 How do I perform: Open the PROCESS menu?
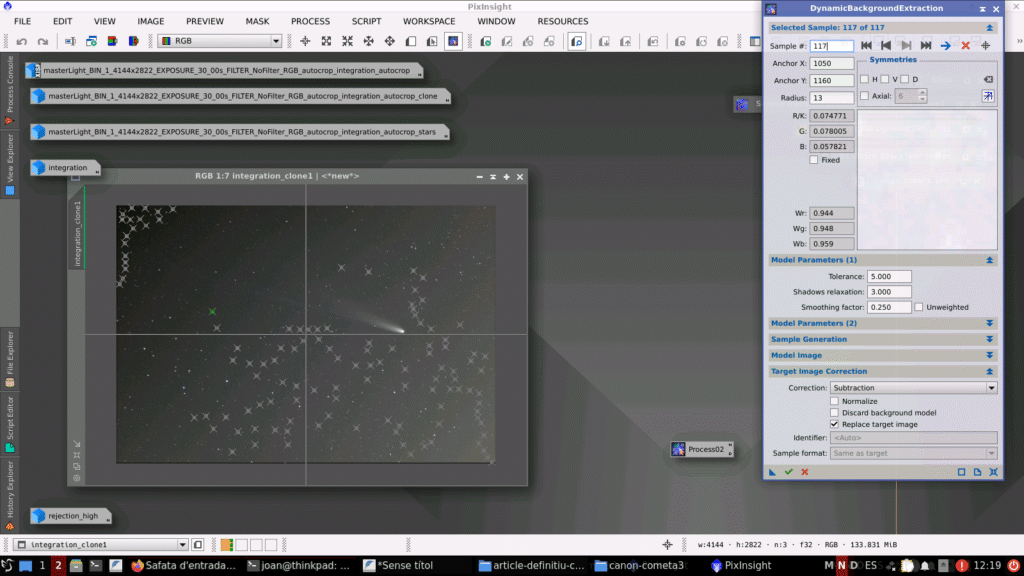tap(310, 21)
